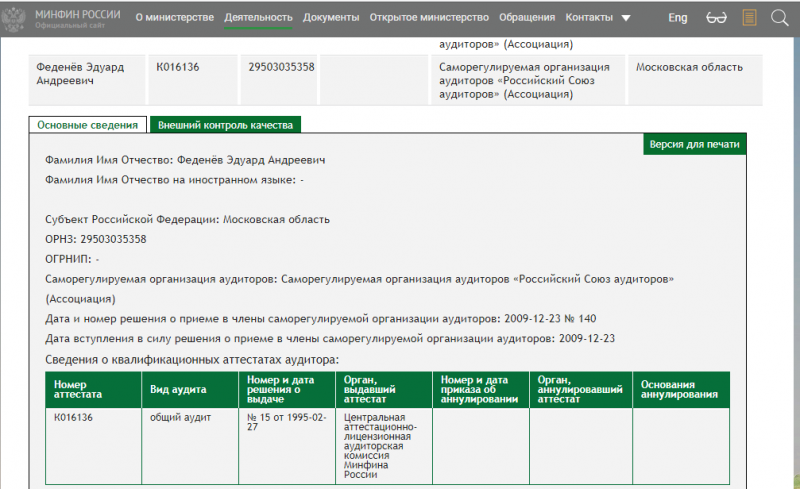
Task: Click decision date line 2009-12-23 № 140
Action: point(320,319)
